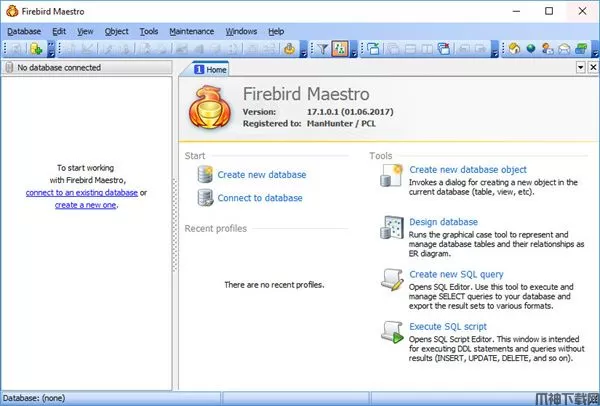This screenshot has height=406, width=600.
Task: Click the Connect to database link
Action: (260, 198)
